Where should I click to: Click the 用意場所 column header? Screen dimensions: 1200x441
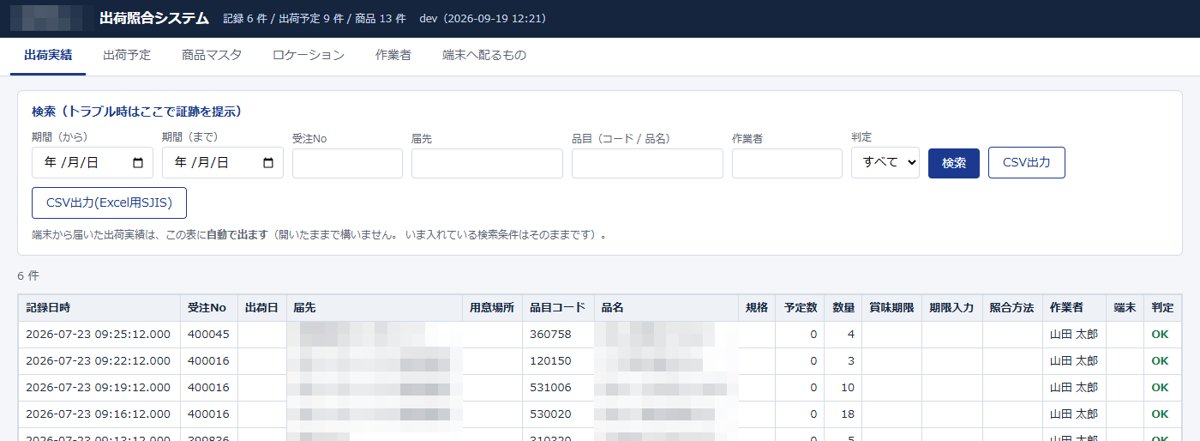point(491,307)
